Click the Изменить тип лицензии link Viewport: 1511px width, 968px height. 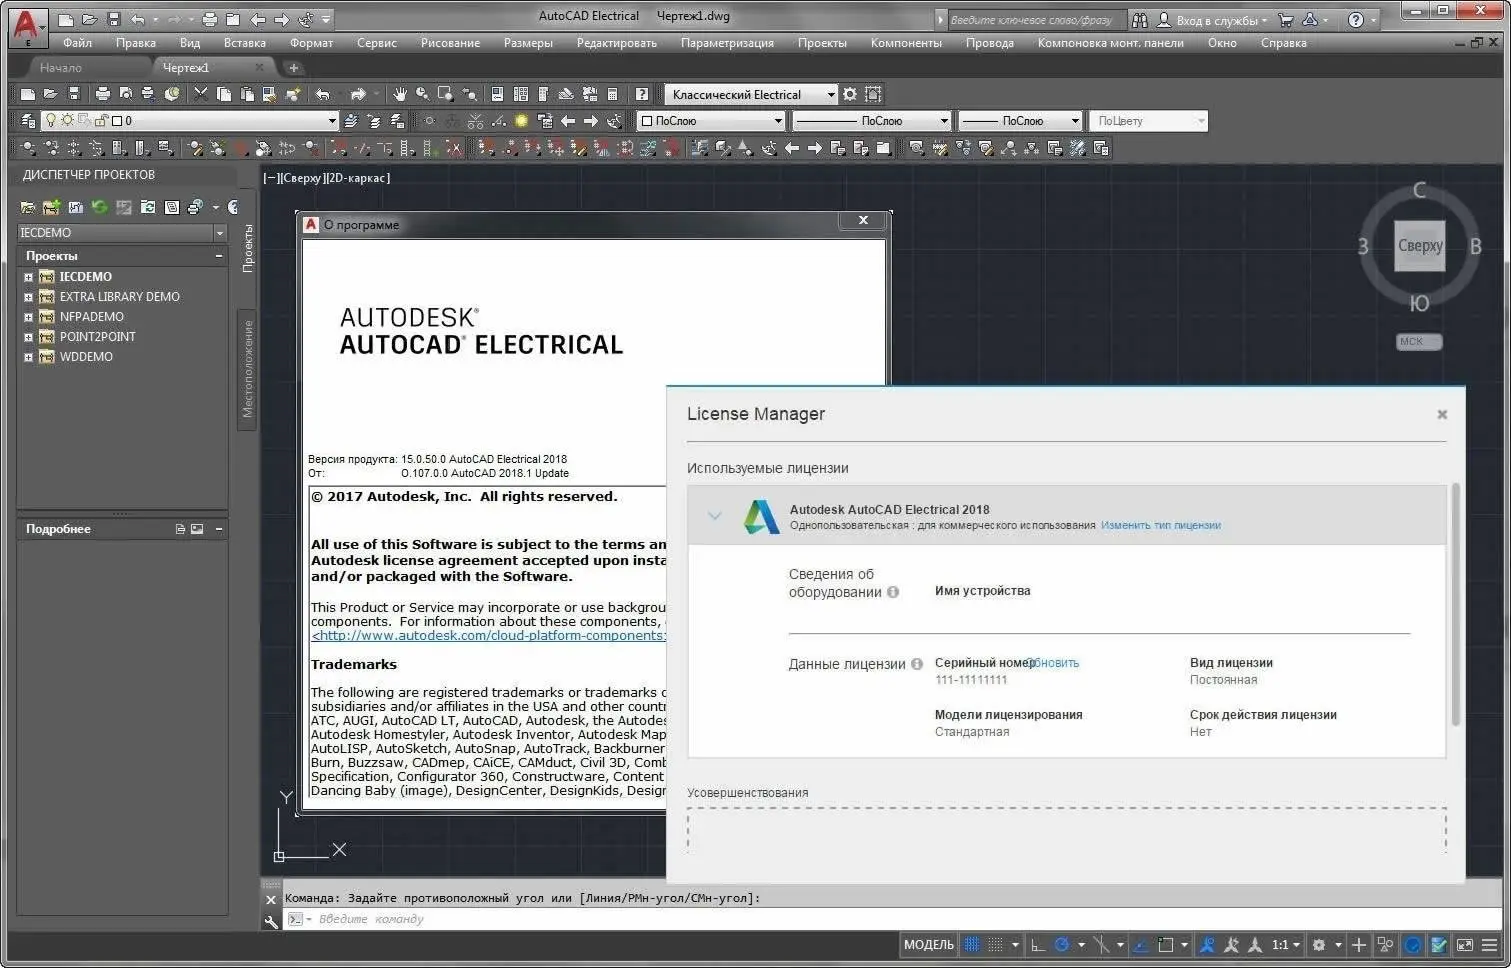[x=1160, y=526]
